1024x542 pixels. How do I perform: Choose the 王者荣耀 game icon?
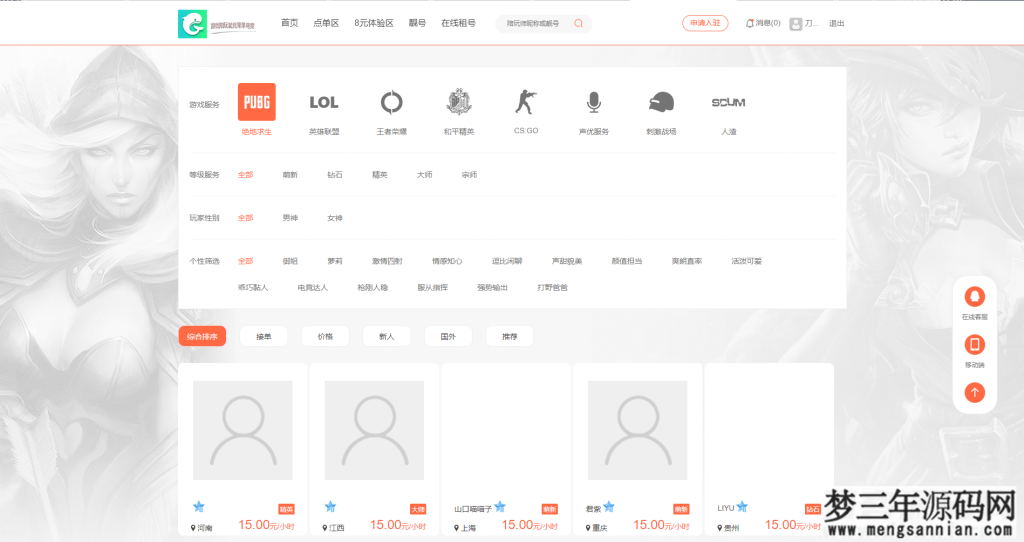point(391,102)
